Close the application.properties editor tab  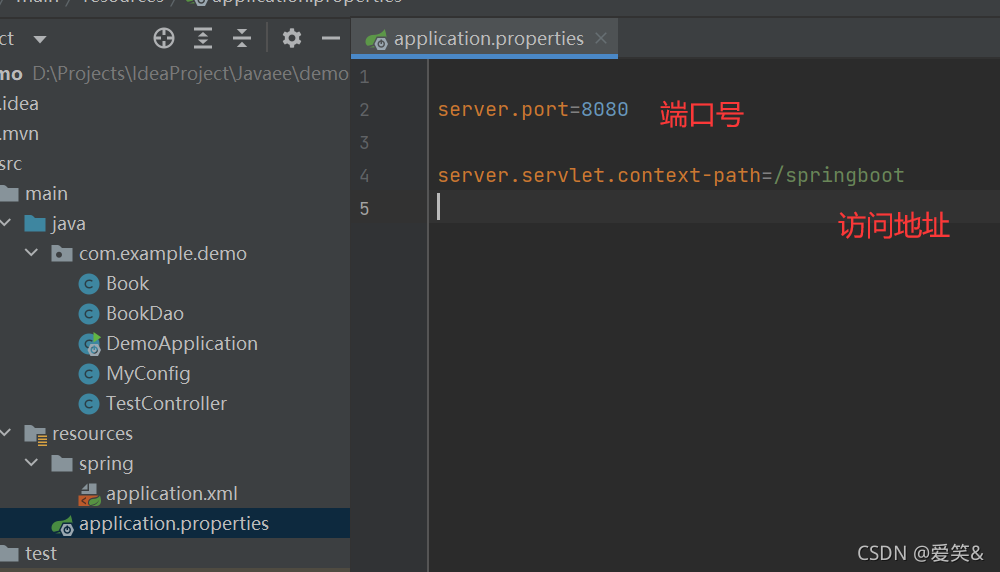pyautogui.click(x=601, y=39)
